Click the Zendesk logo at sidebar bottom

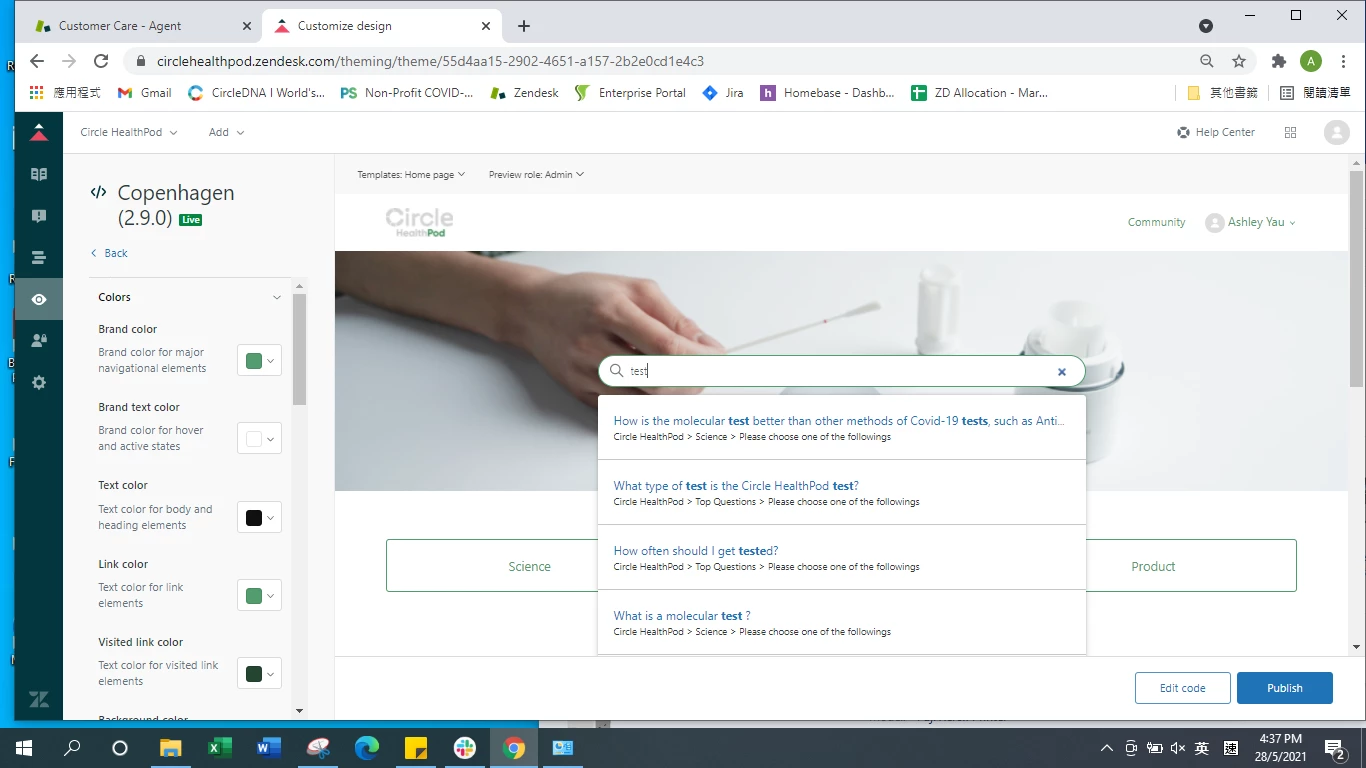39,700
